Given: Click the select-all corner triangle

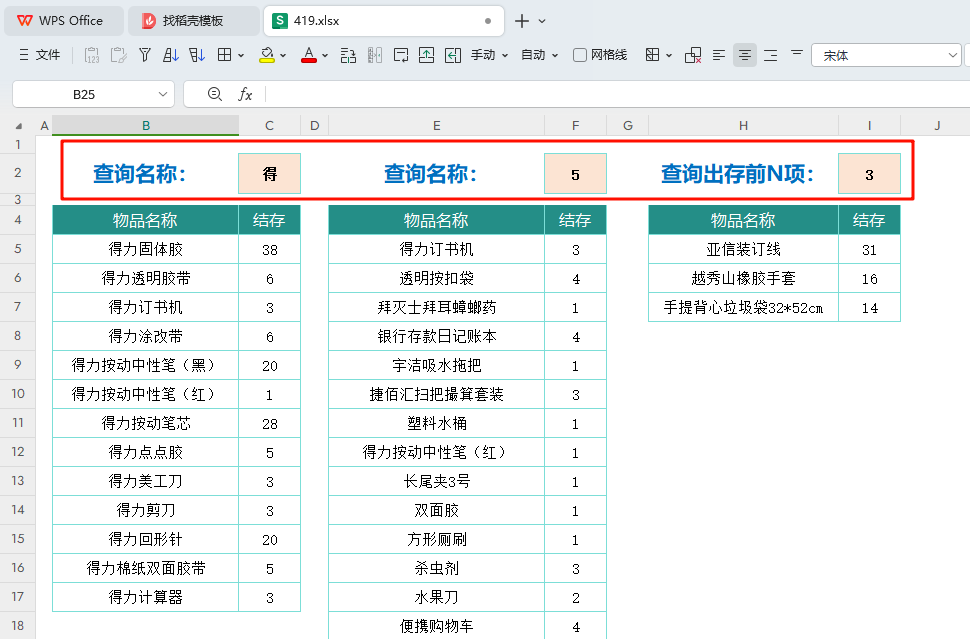Looking at the screenshot, I should (19, 126).
